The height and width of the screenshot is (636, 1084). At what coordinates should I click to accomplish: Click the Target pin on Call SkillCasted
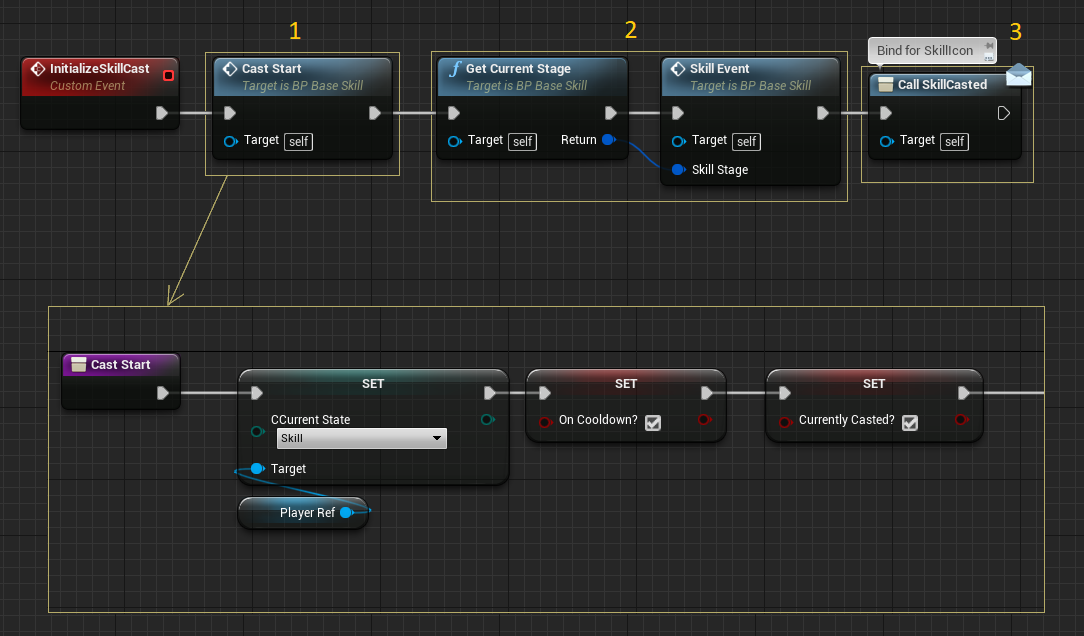pos(887,141)
